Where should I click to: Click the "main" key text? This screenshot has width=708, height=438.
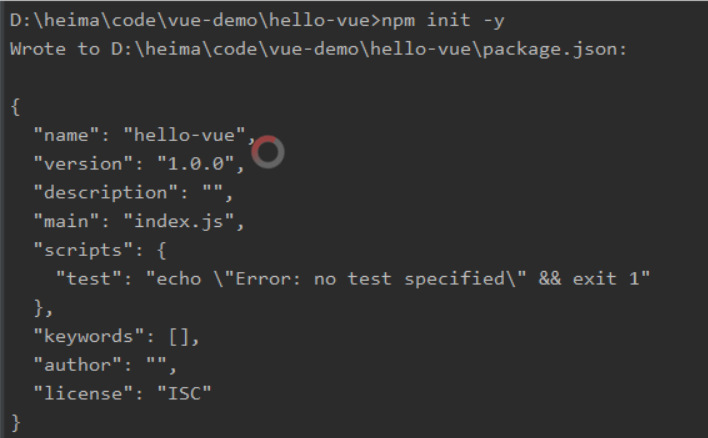pos(66,221)
